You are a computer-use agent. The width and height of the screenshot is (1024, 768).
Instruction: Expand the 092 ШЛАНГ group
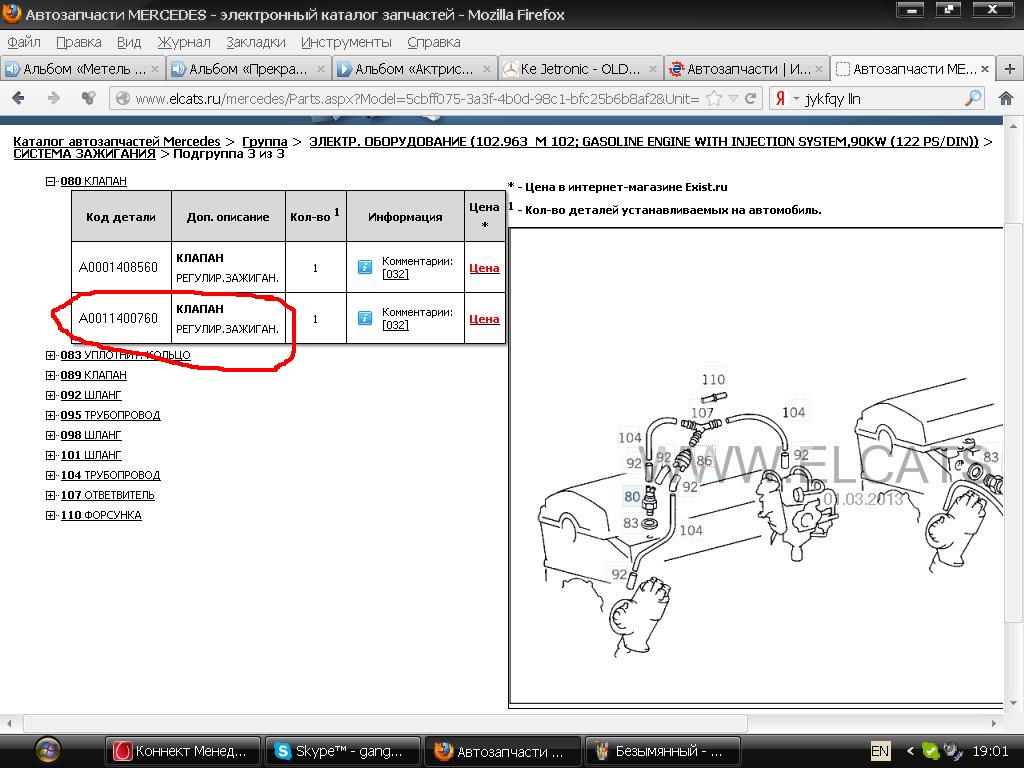(x=50, y=395)
